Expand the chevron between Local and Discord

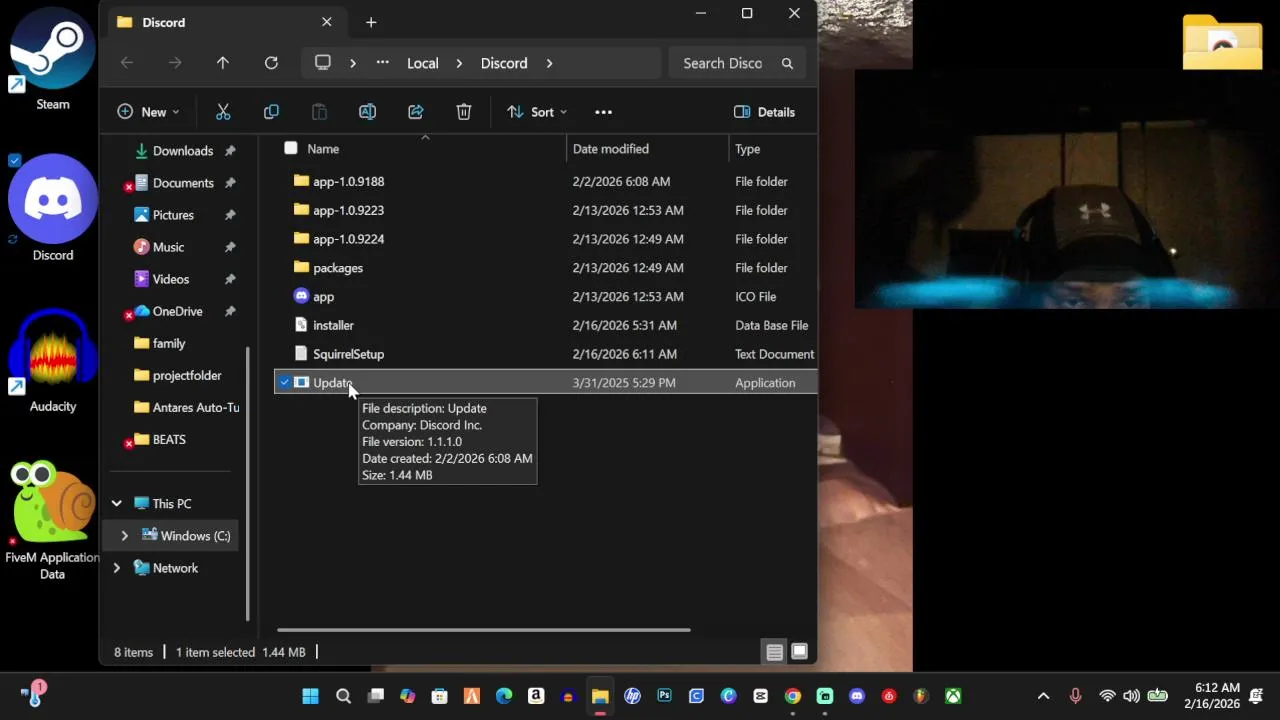point(459,63)
